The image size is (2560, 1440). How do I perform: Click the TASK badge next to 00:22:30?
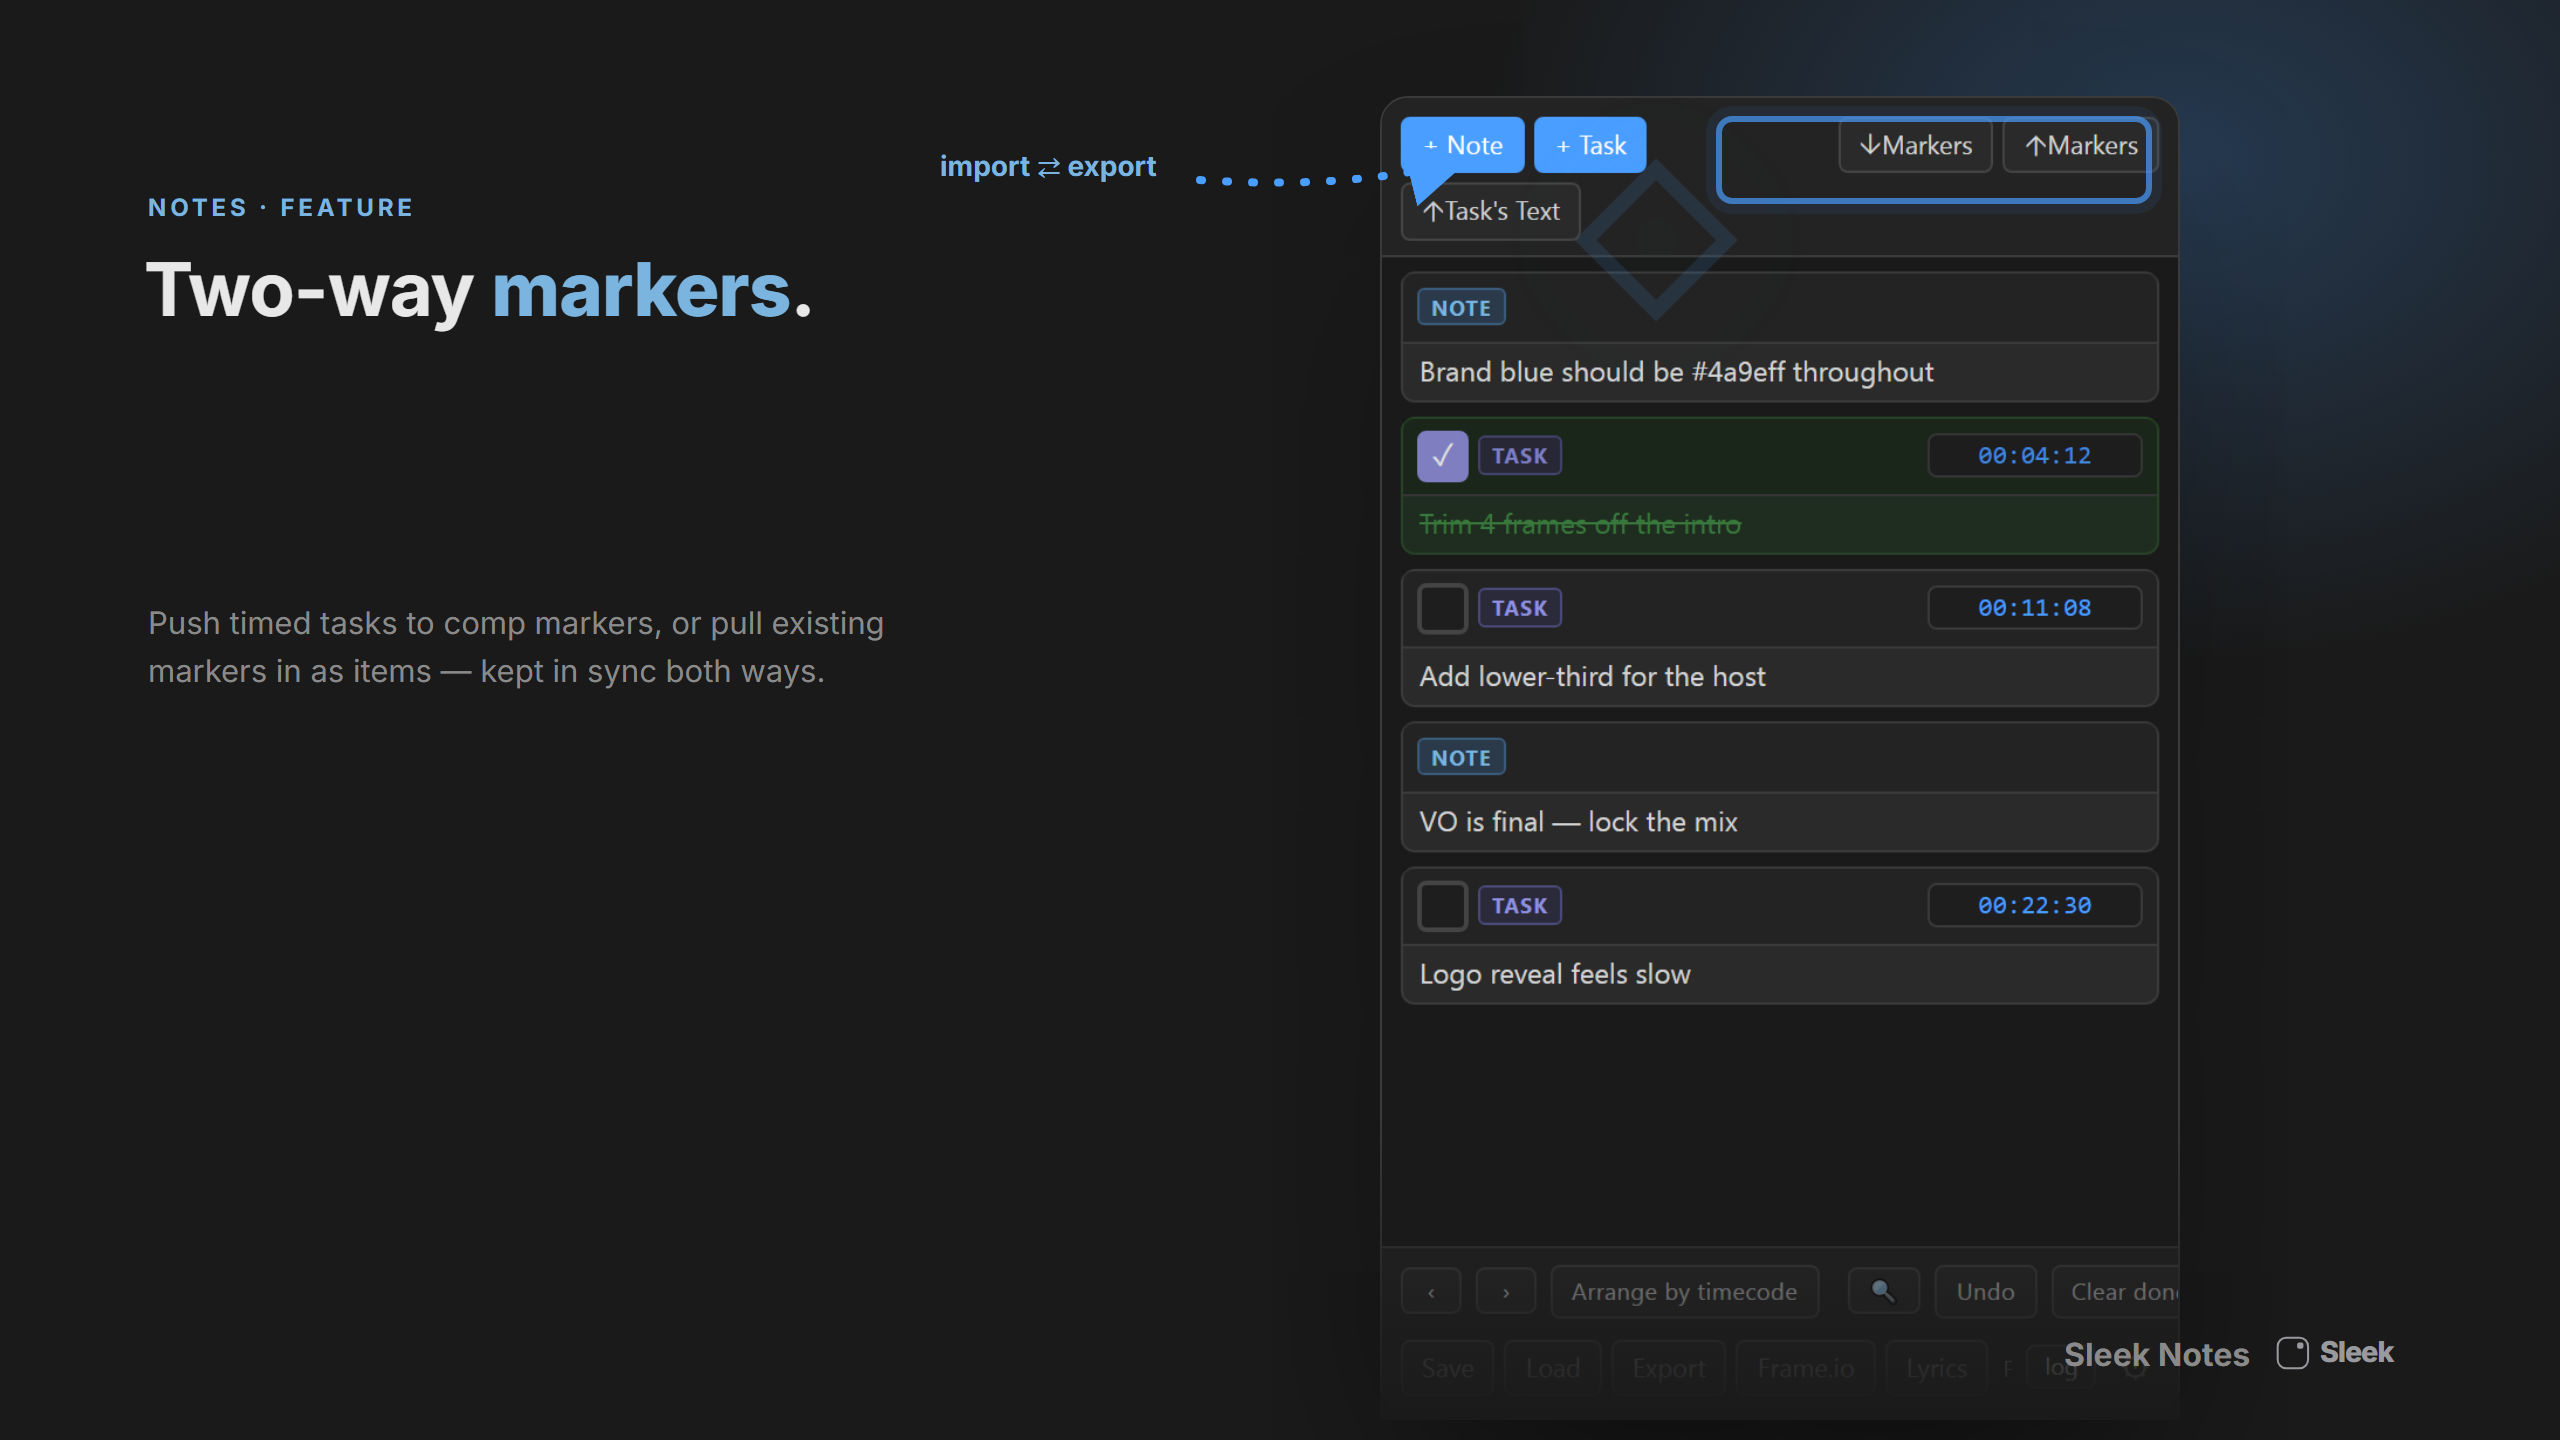tap(1520, 906)
